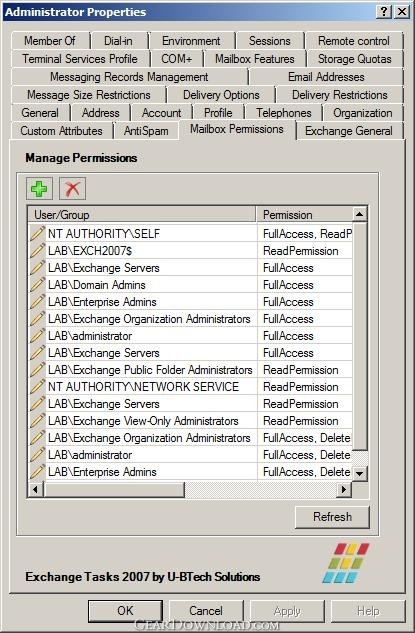Open the Telephones tab

283,113
